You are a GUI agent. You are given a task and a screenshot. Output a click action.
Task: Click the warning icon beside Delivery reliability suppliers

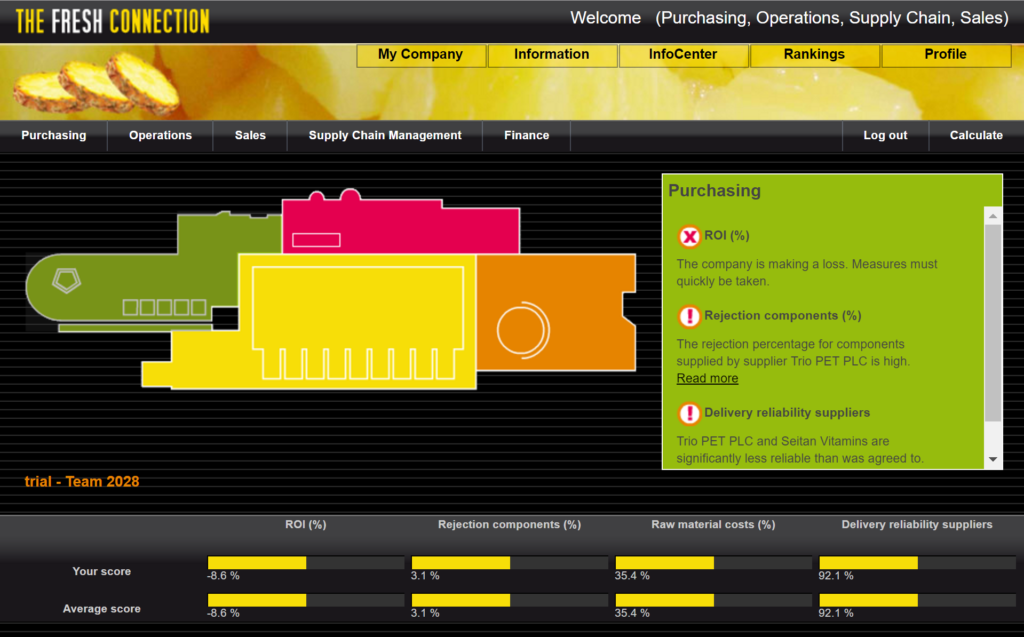[x=689, y=413]
